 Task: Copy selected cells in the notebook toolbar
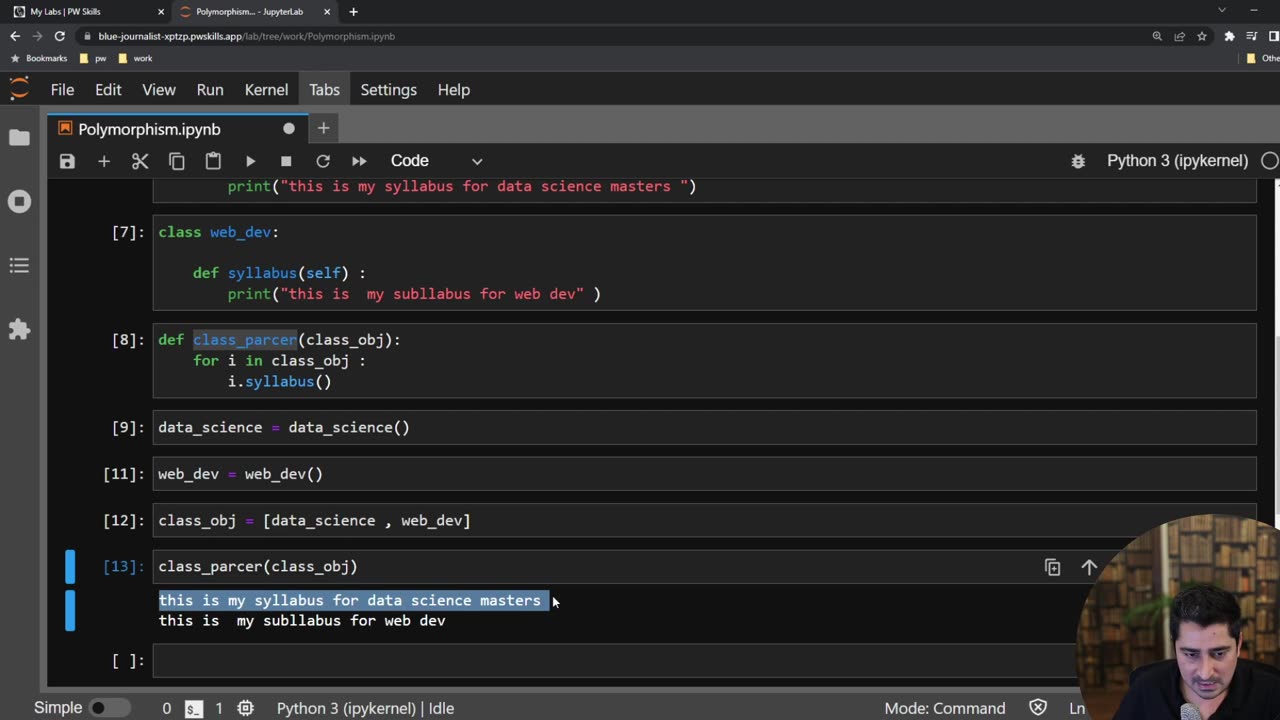click(x=177, y=161)
